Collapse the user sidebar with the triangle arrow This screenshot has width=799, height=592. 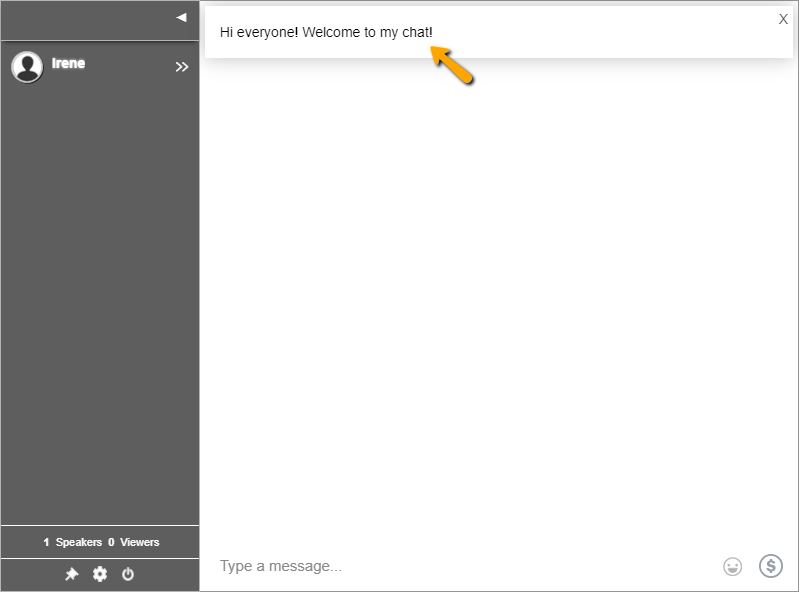pyautogui.click(x=181, y=17)
